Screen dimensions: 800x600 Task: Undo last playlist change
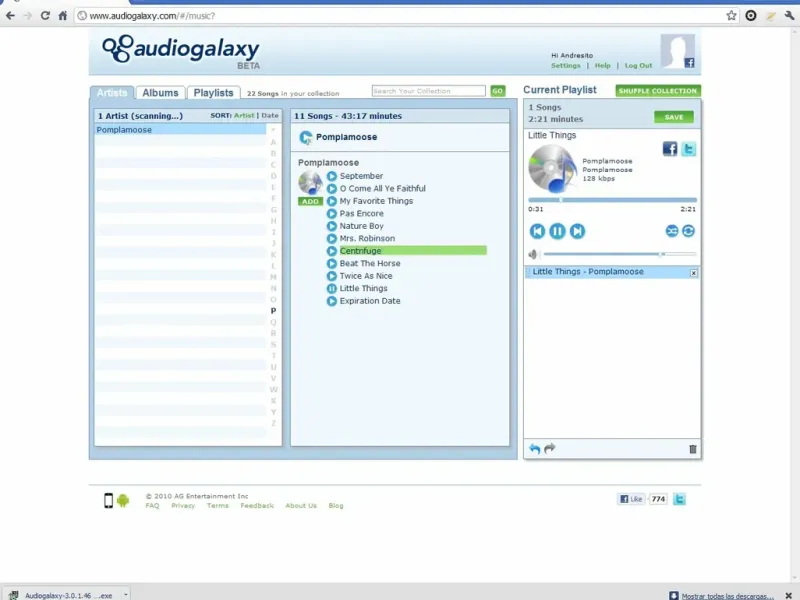[534, 449]
